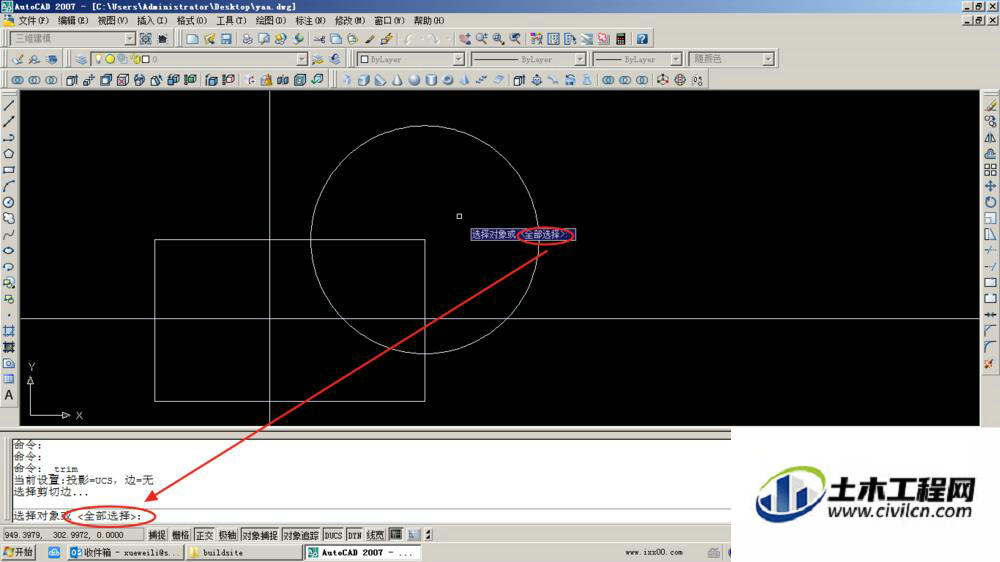The image size is (1000, 562).
Task: Switch to buildsite folder taskbar button
Action: pyautogui.click(x=244, y=552)
